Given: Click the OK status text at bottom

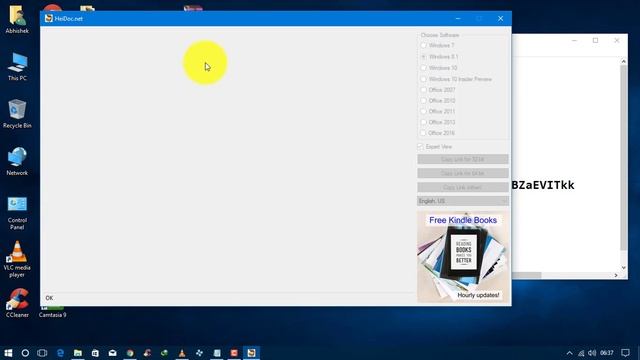Looking at the screenshot, I should 49,298.
